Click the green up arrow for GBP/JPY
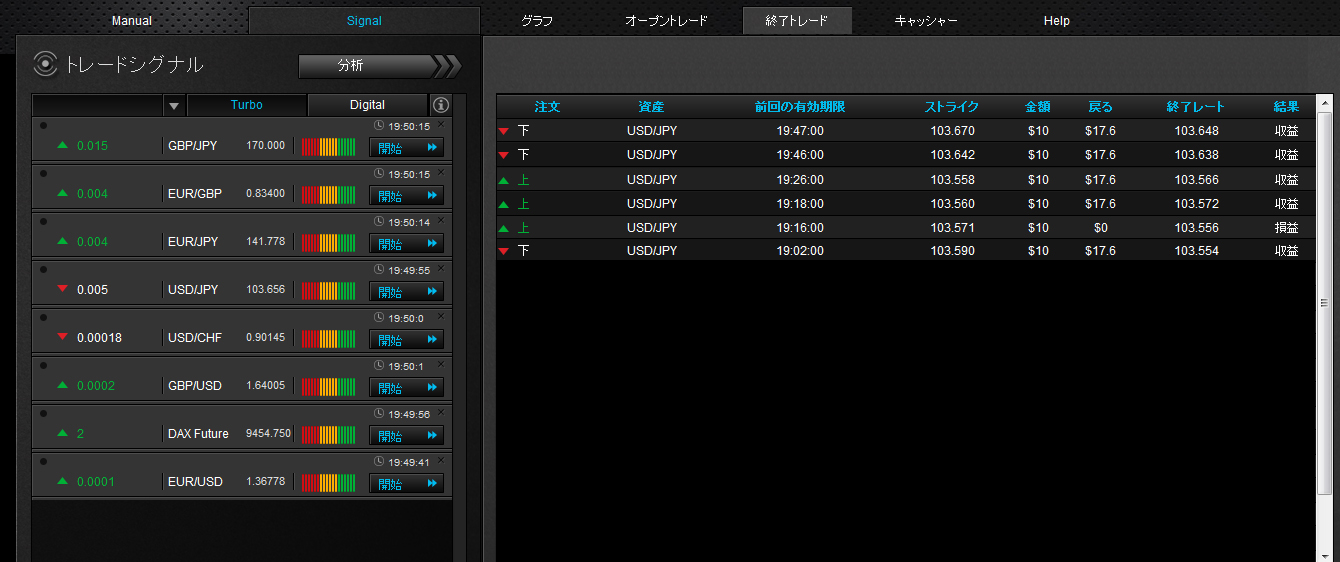 [63, 146]
